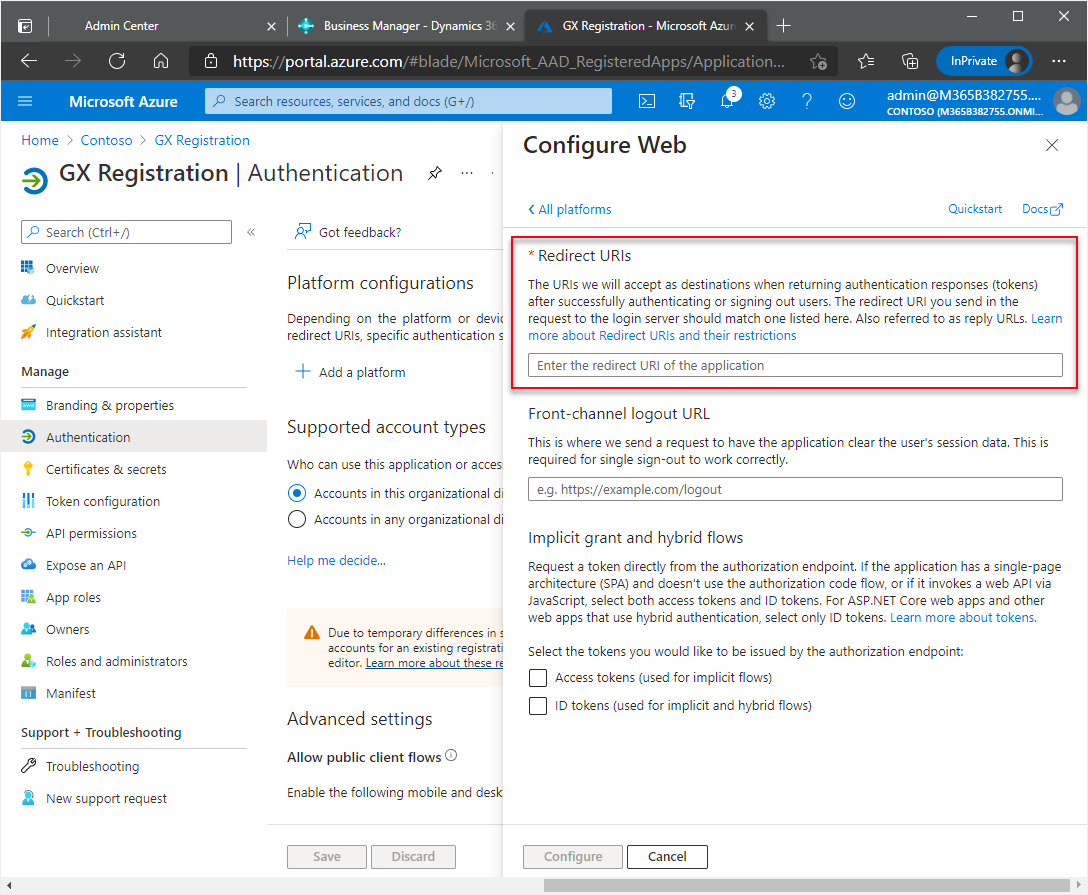Open the notifications bell icon
The image size is (1088, 895).
click(x=727, y=101)
